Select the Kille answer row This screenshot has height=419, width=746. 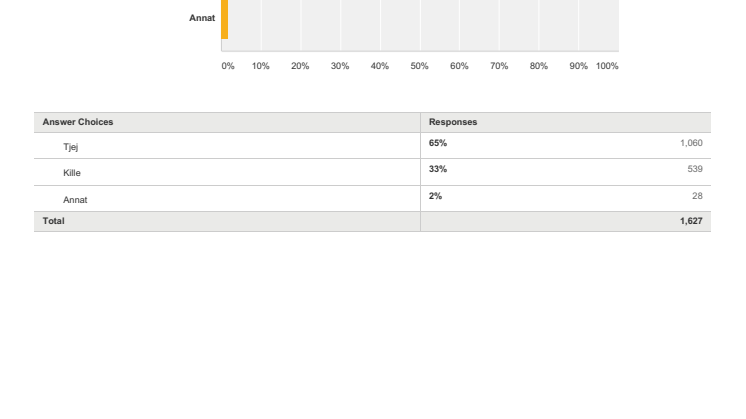(x=373, y=172)
